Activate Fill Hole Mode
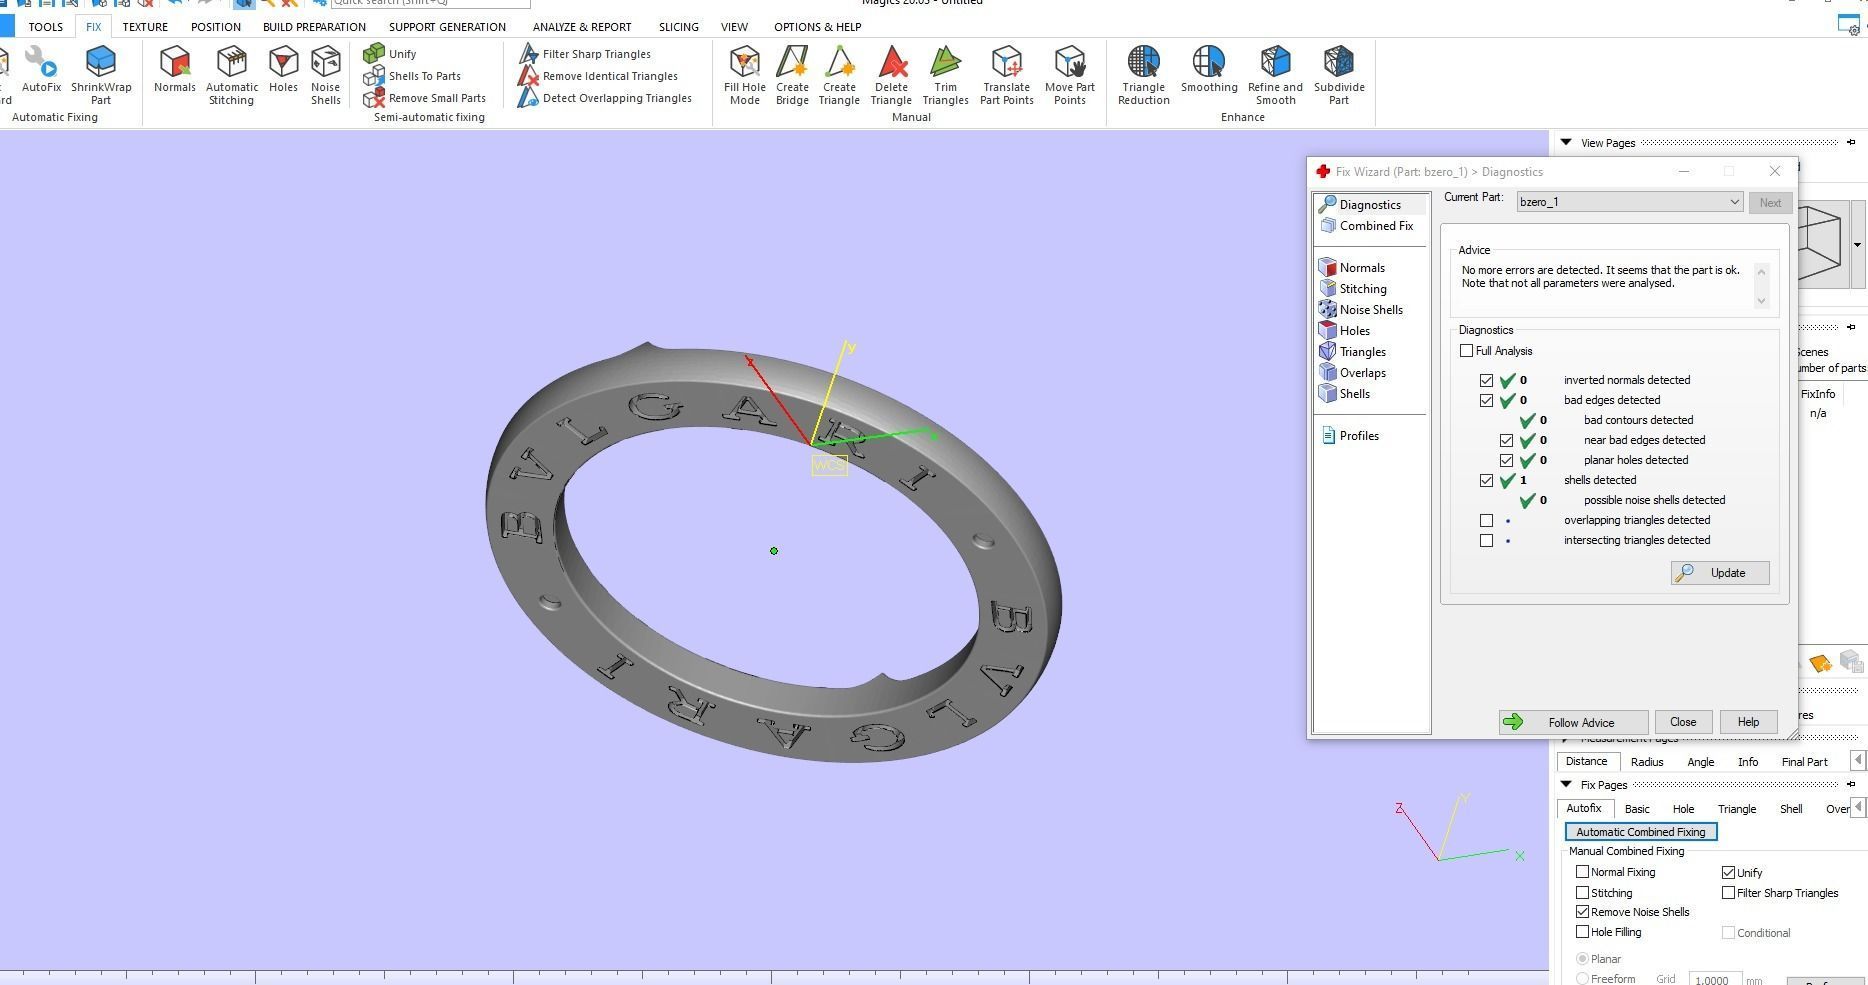This screenshot has width=1868, height=985. tap(745, 75)
